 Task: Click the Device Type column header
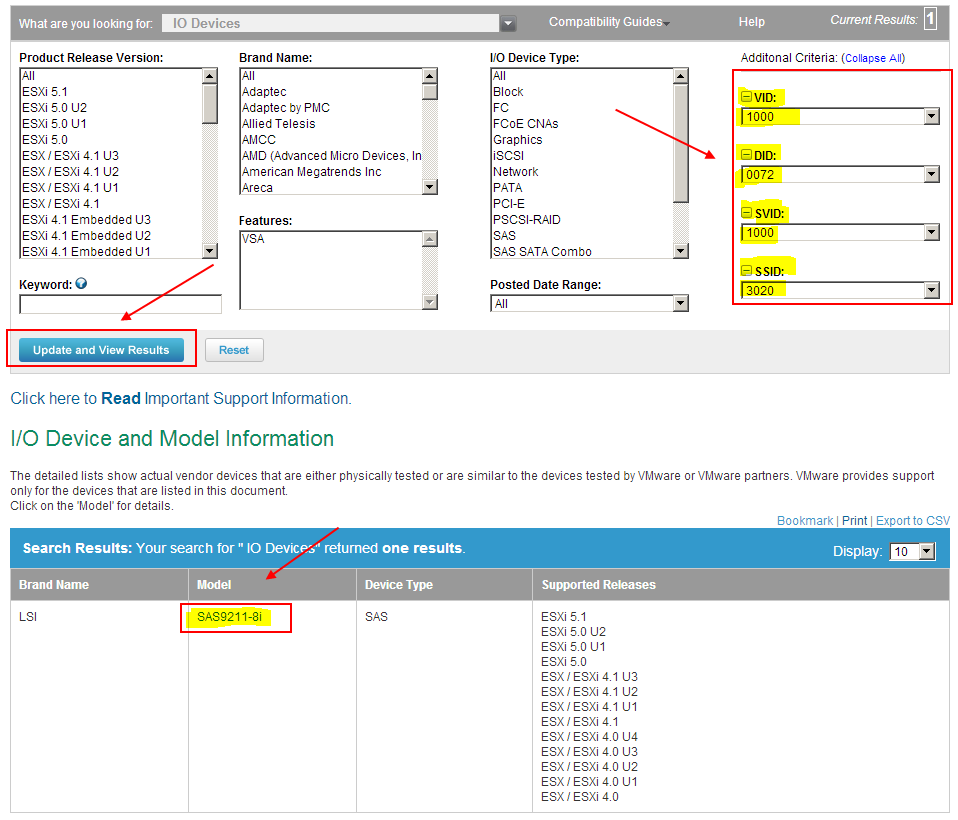[x=398, y=585]
